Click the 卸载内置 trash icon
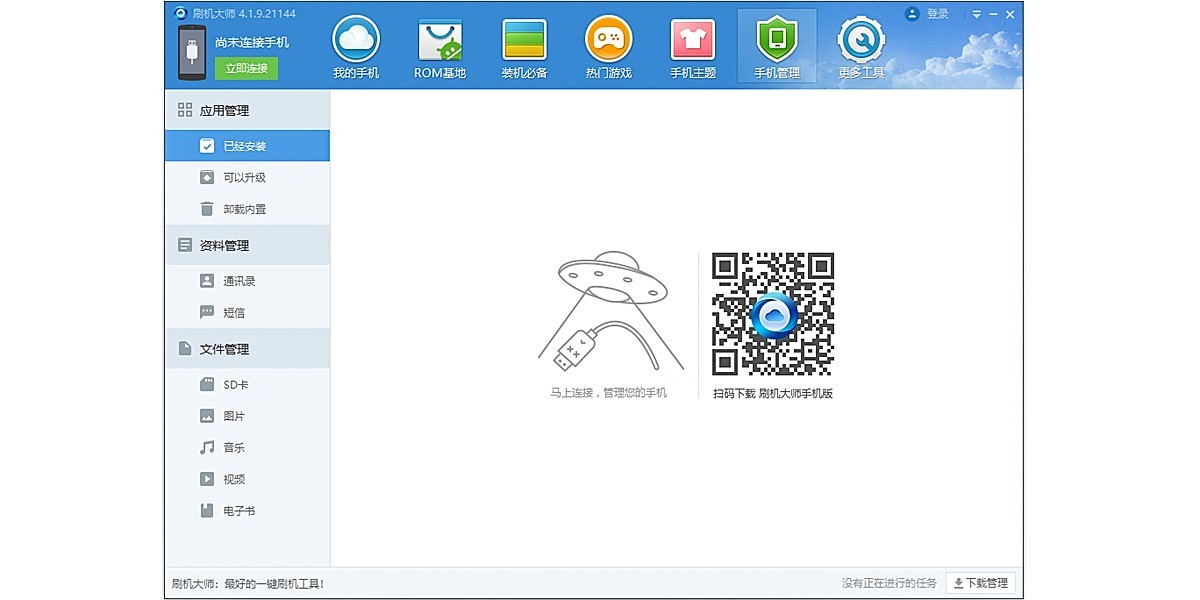Viewport: 1200px width, 600px height. [207, 209]
